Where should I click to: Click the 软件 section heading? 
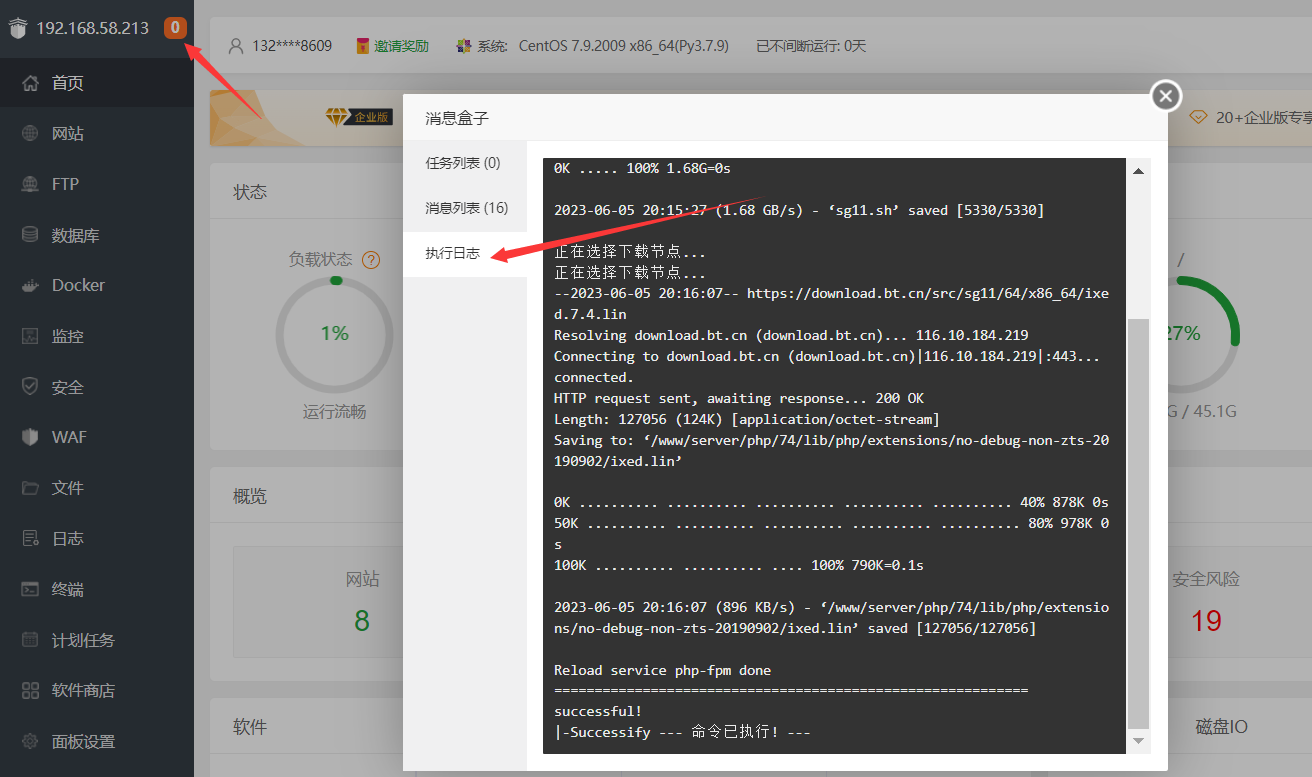click(250, 727)
